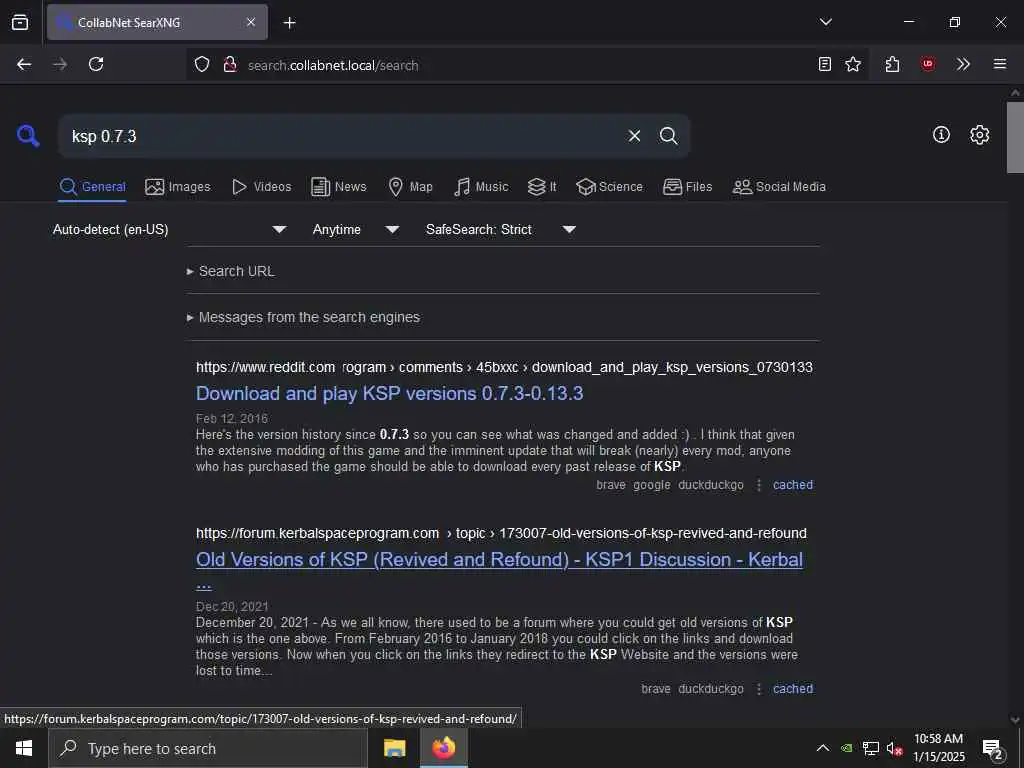
Task: Click reddit.com result URL
Action: tap(504, 367)
